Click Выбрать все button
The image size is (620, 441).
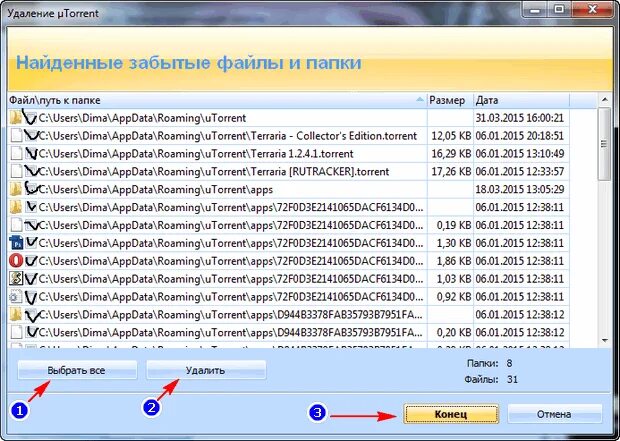77,371
